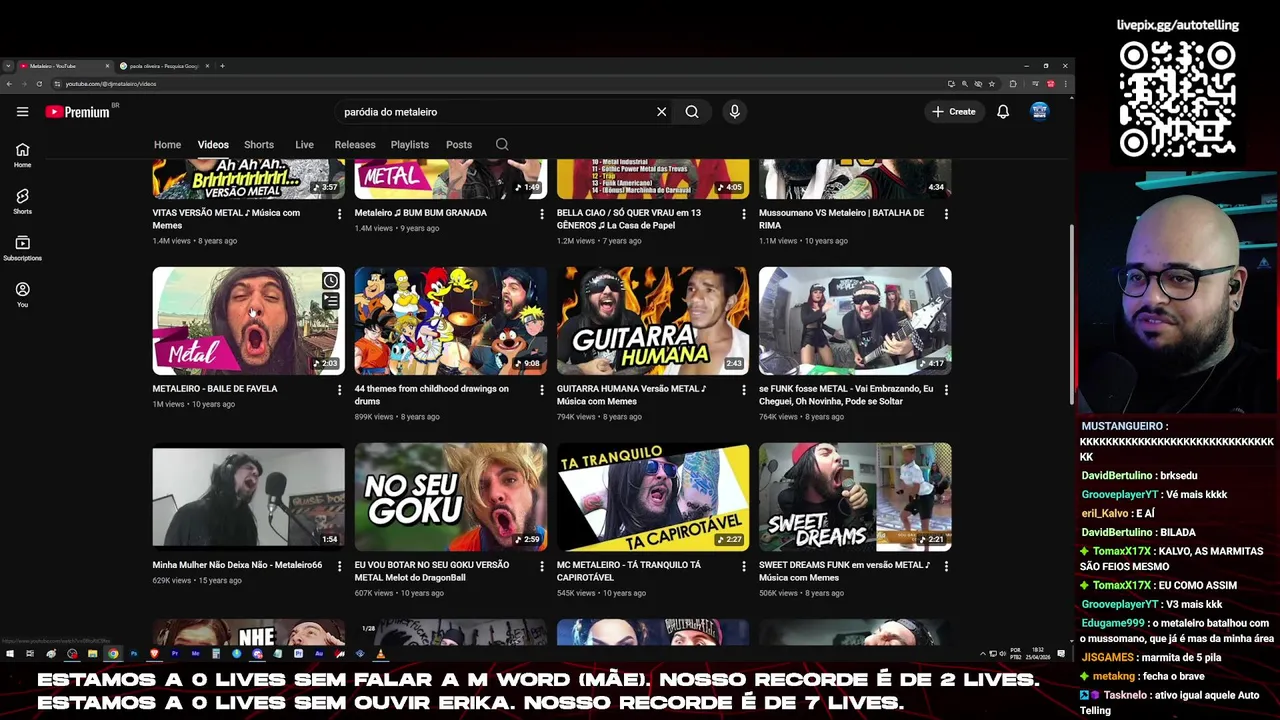Show hidden system tray icons
This screenshot has width=1280, height=720.
click(x=981, y=654)
